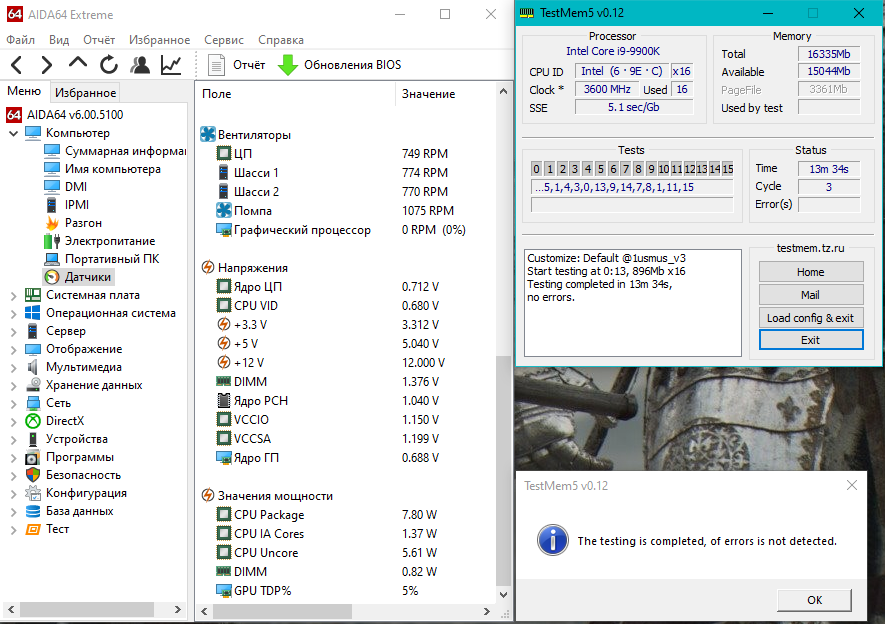Click the Разгон flame icon
Viewport: 885px width, 624px height.
(52, 223)
